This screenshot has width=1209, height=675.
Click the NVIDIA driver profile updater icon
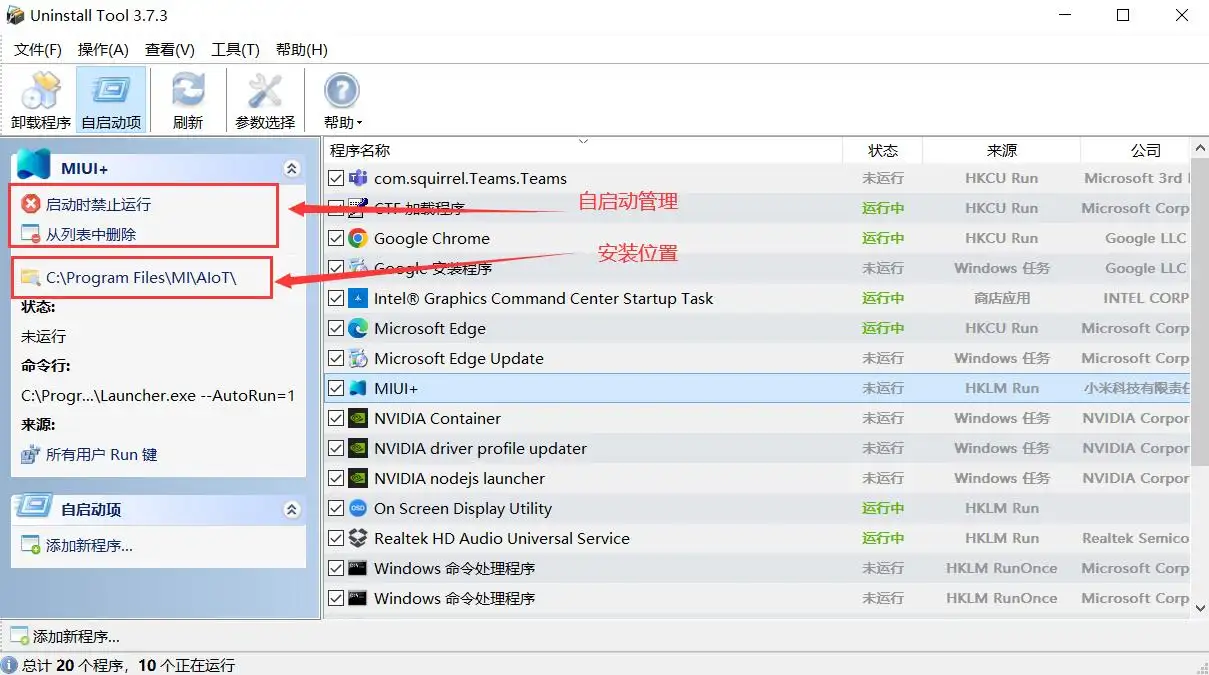pyautogui.click(x=358, y=448)
